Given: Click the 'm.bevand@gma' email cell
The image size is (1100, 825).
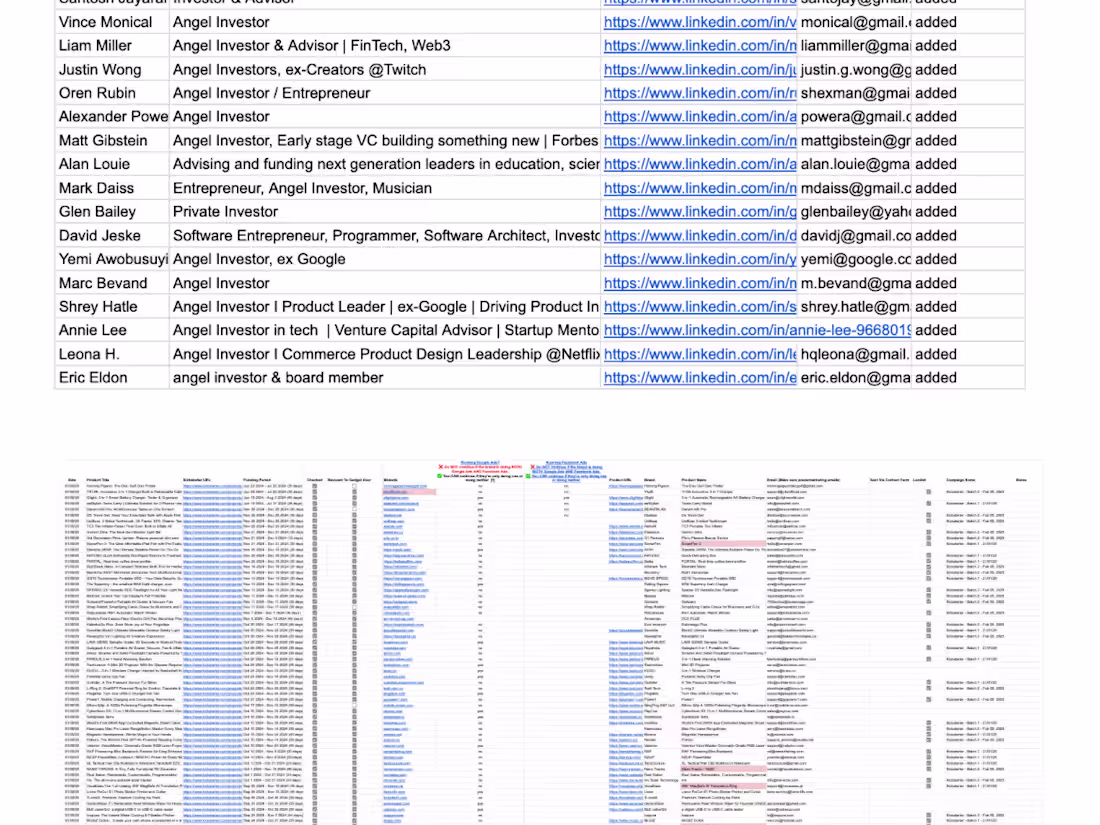Looking at the screenshot, I should tap(854, 283).
